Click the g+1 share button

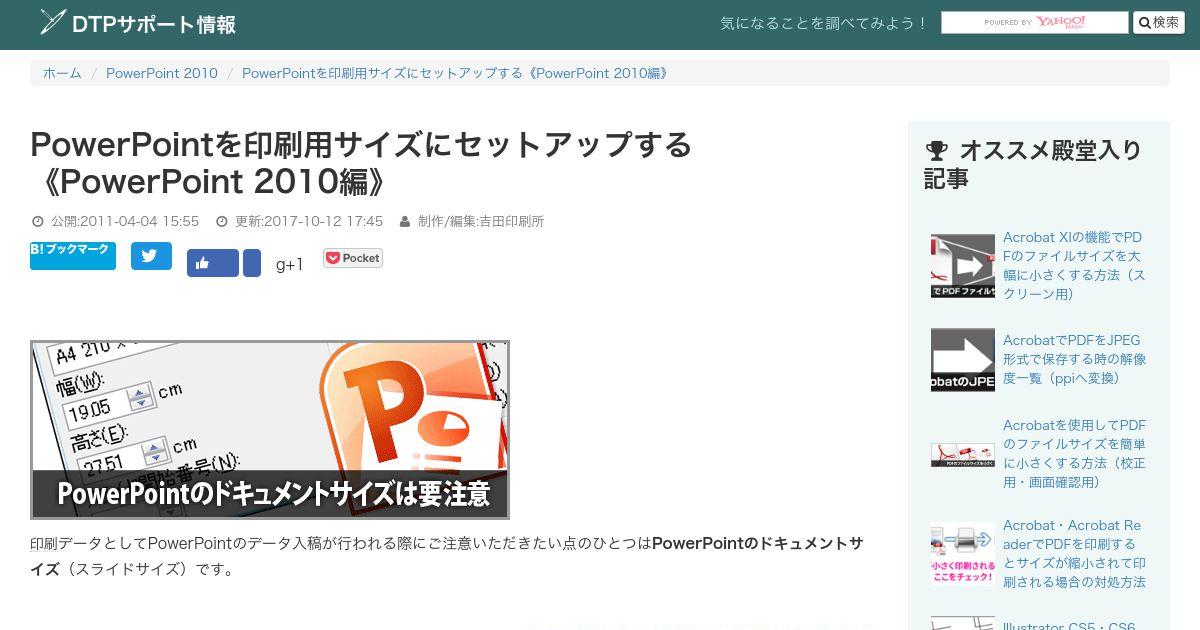click(x=289, y=264)
